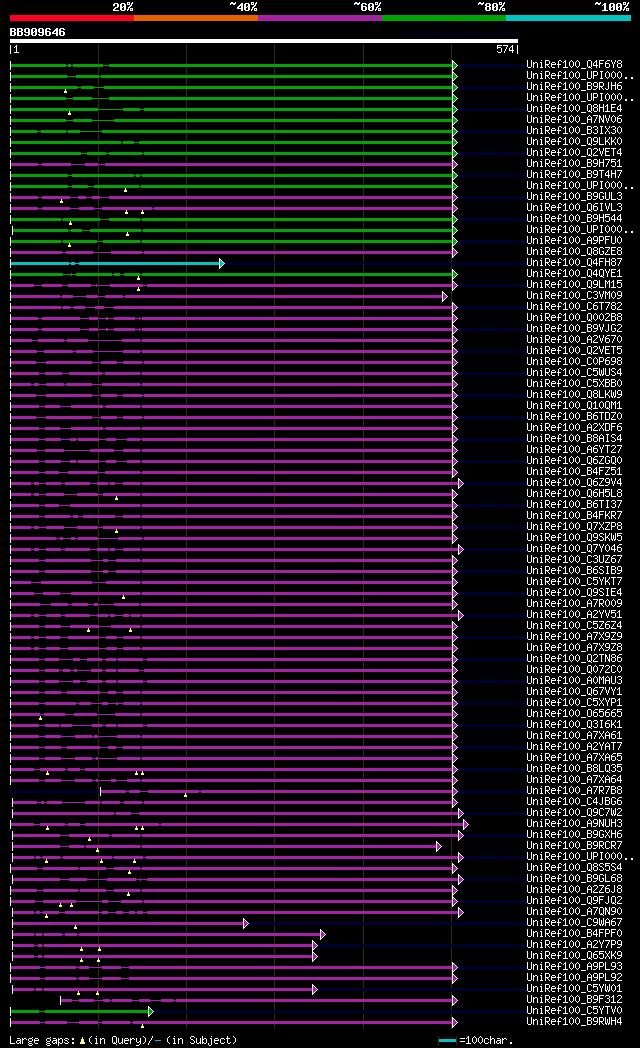Click the UniRef100_Q9FJQ2 hit label
Viewport: 640px width, 1048px height.
coord(574,901)
